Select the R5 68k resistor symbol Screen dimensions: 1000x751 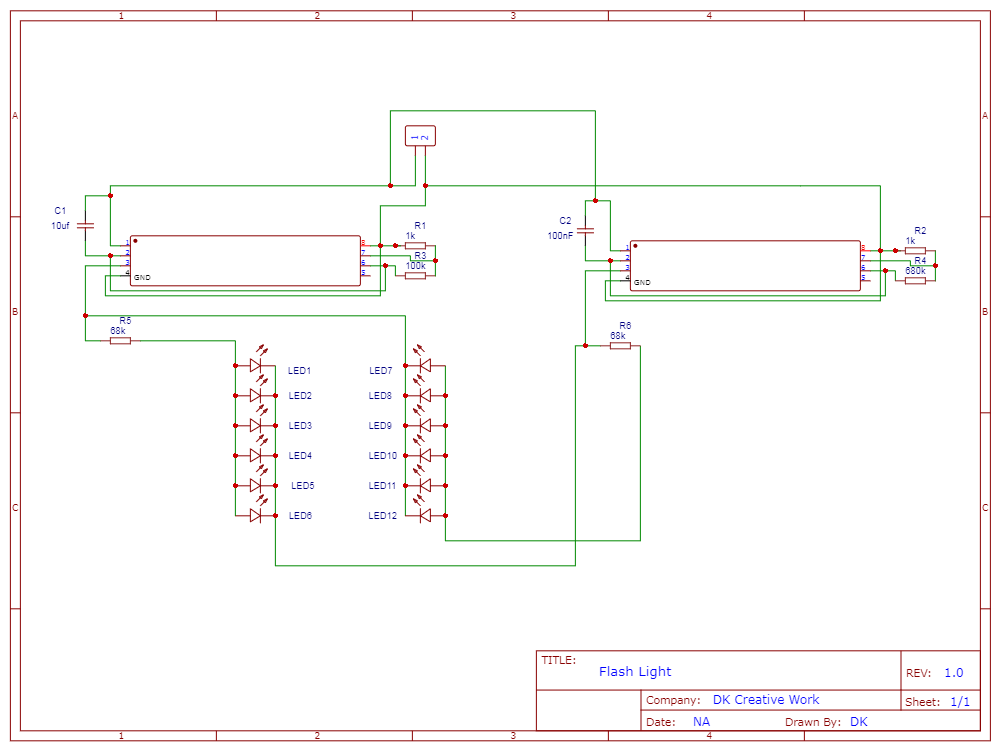tap(119, 340)
